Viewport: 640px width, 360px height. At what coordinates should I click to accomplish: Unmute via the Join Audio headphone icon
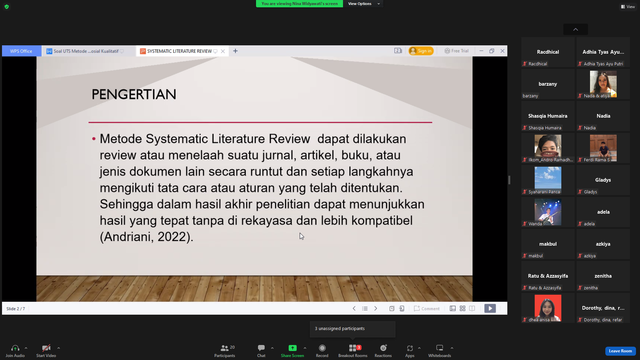(x=15, y=350)
